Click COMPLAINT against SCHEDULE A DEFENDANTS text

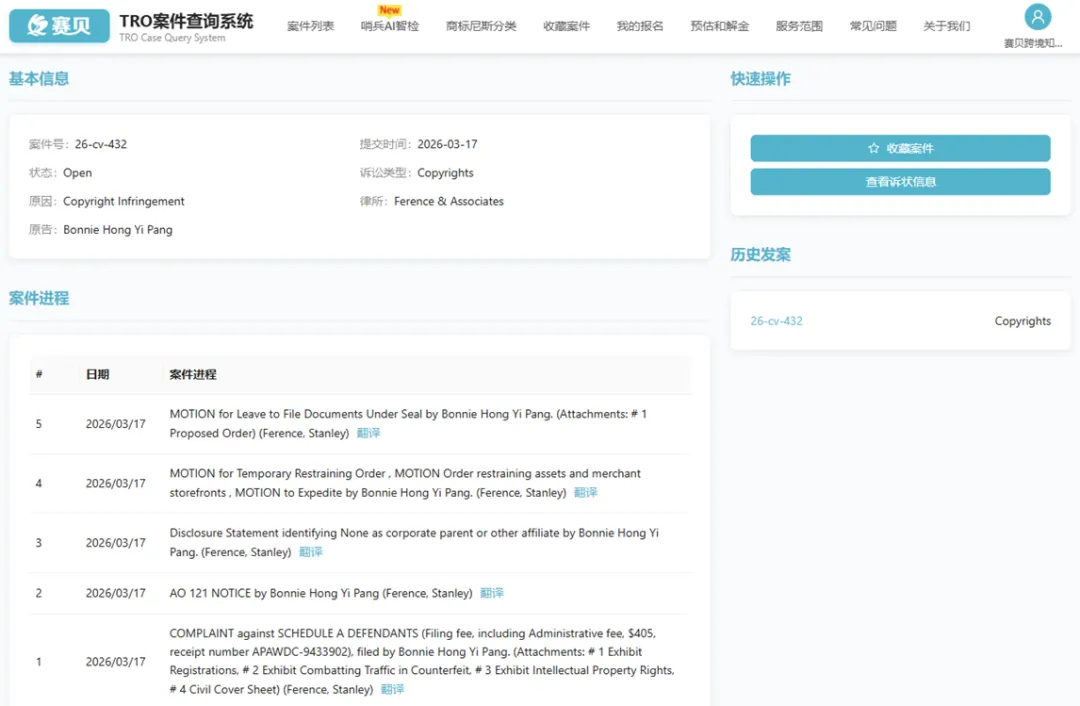pos(422,661)
